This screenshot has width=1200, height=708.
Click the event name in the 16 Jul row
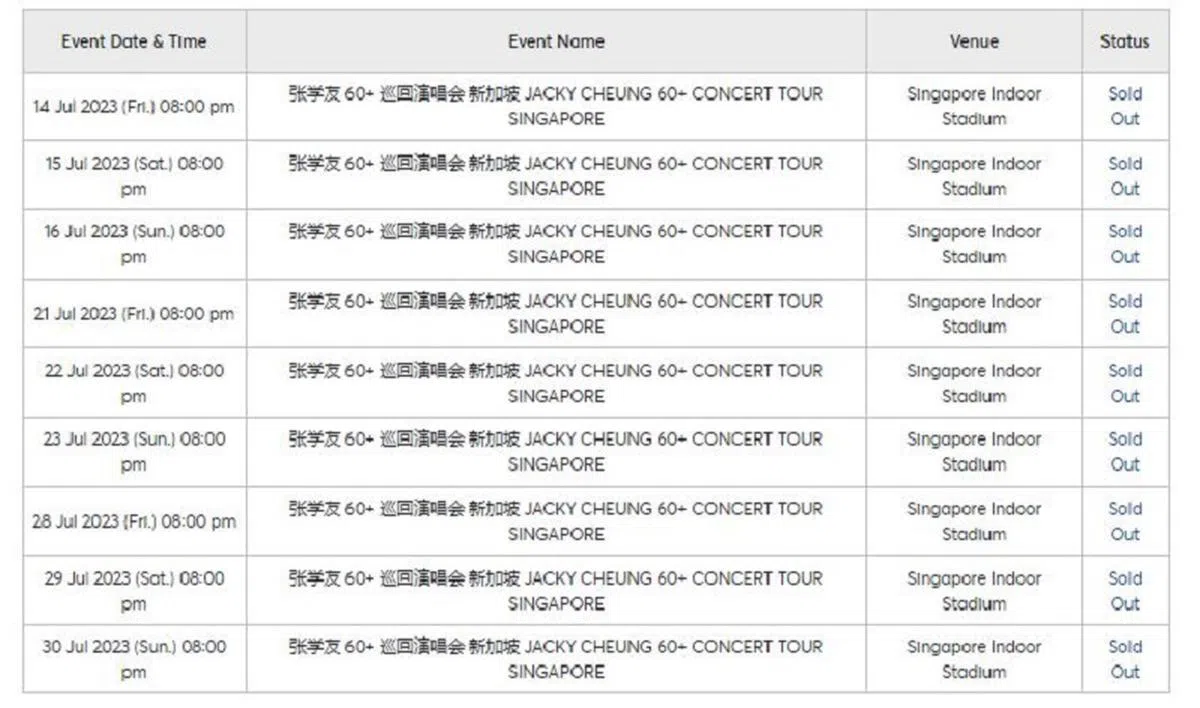[556, 244]
